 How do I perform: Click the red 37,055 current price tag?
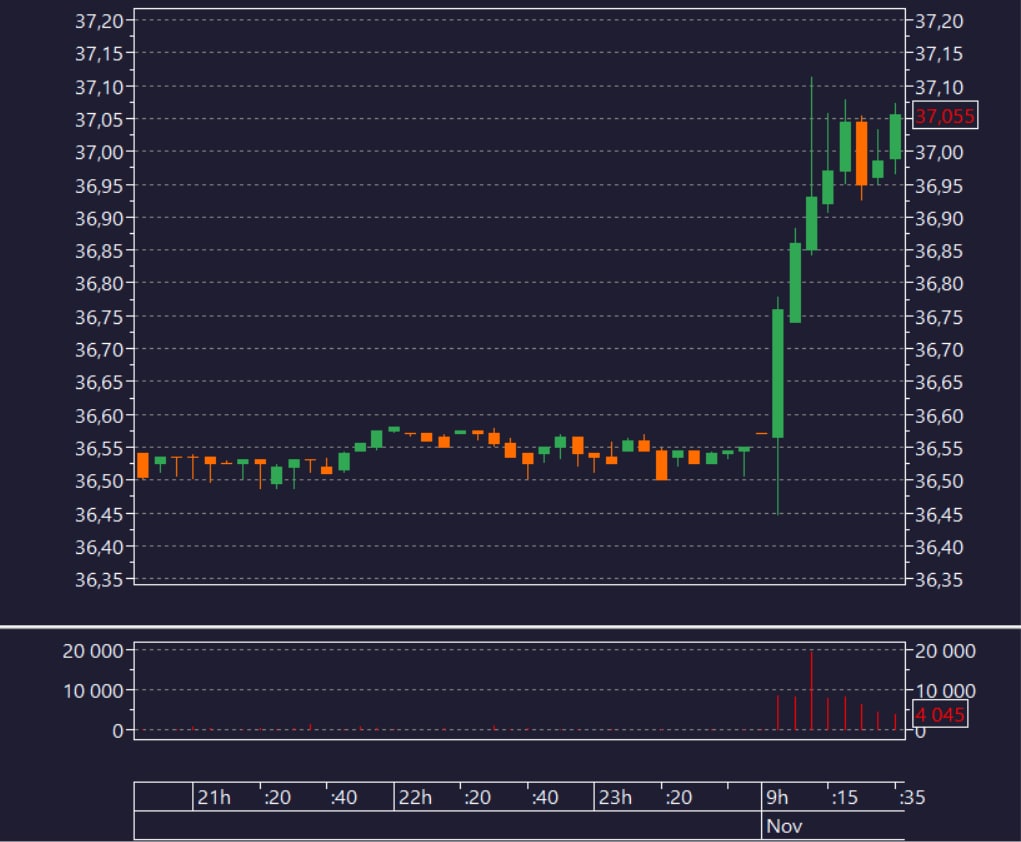[x=945, y=116]
